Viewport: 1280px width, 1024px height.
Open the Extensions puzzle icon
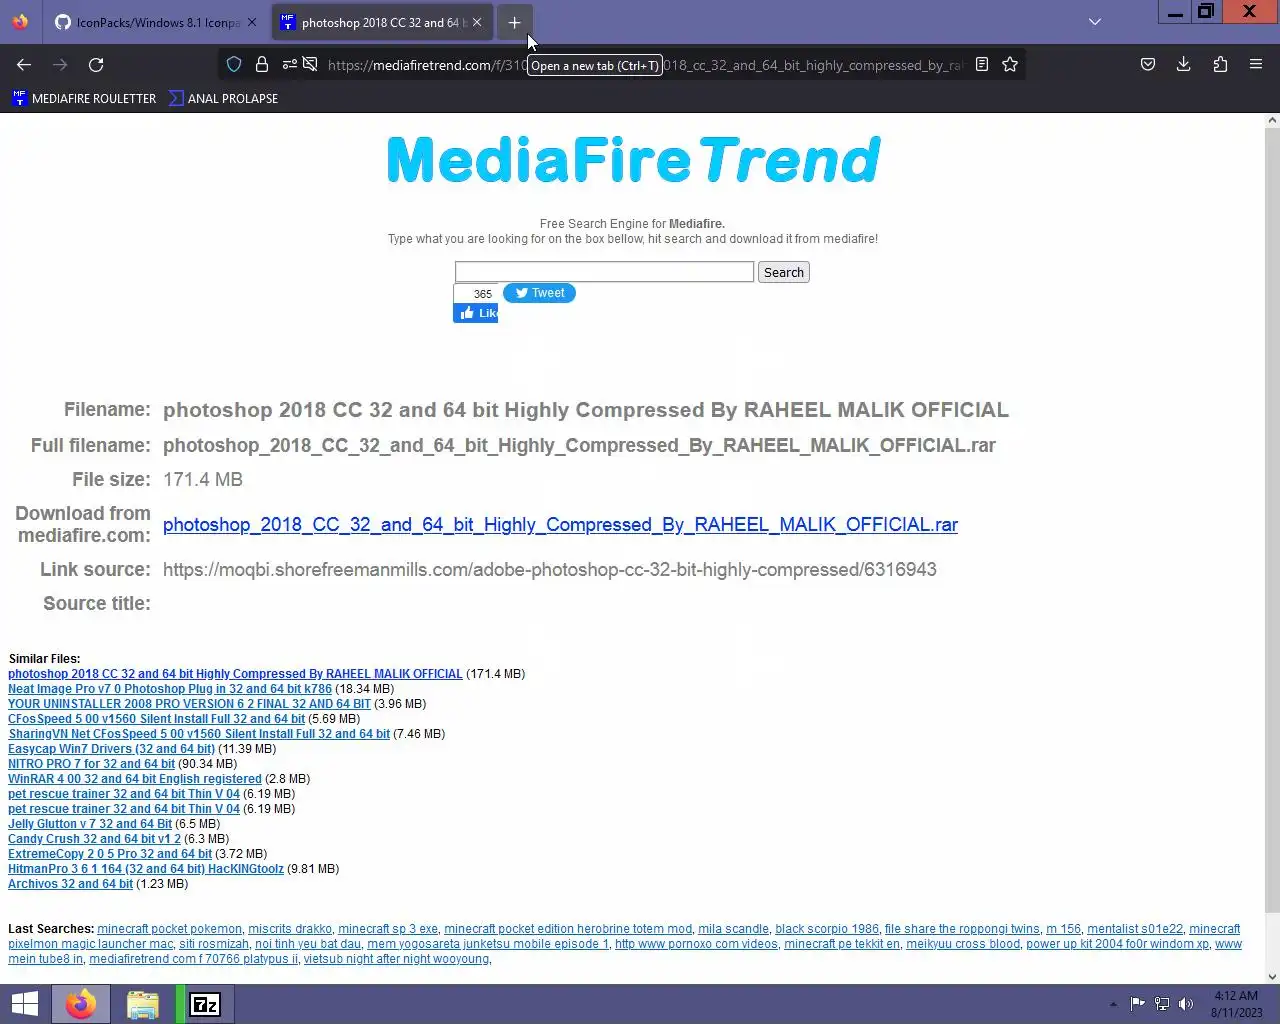click(1220, 65)
